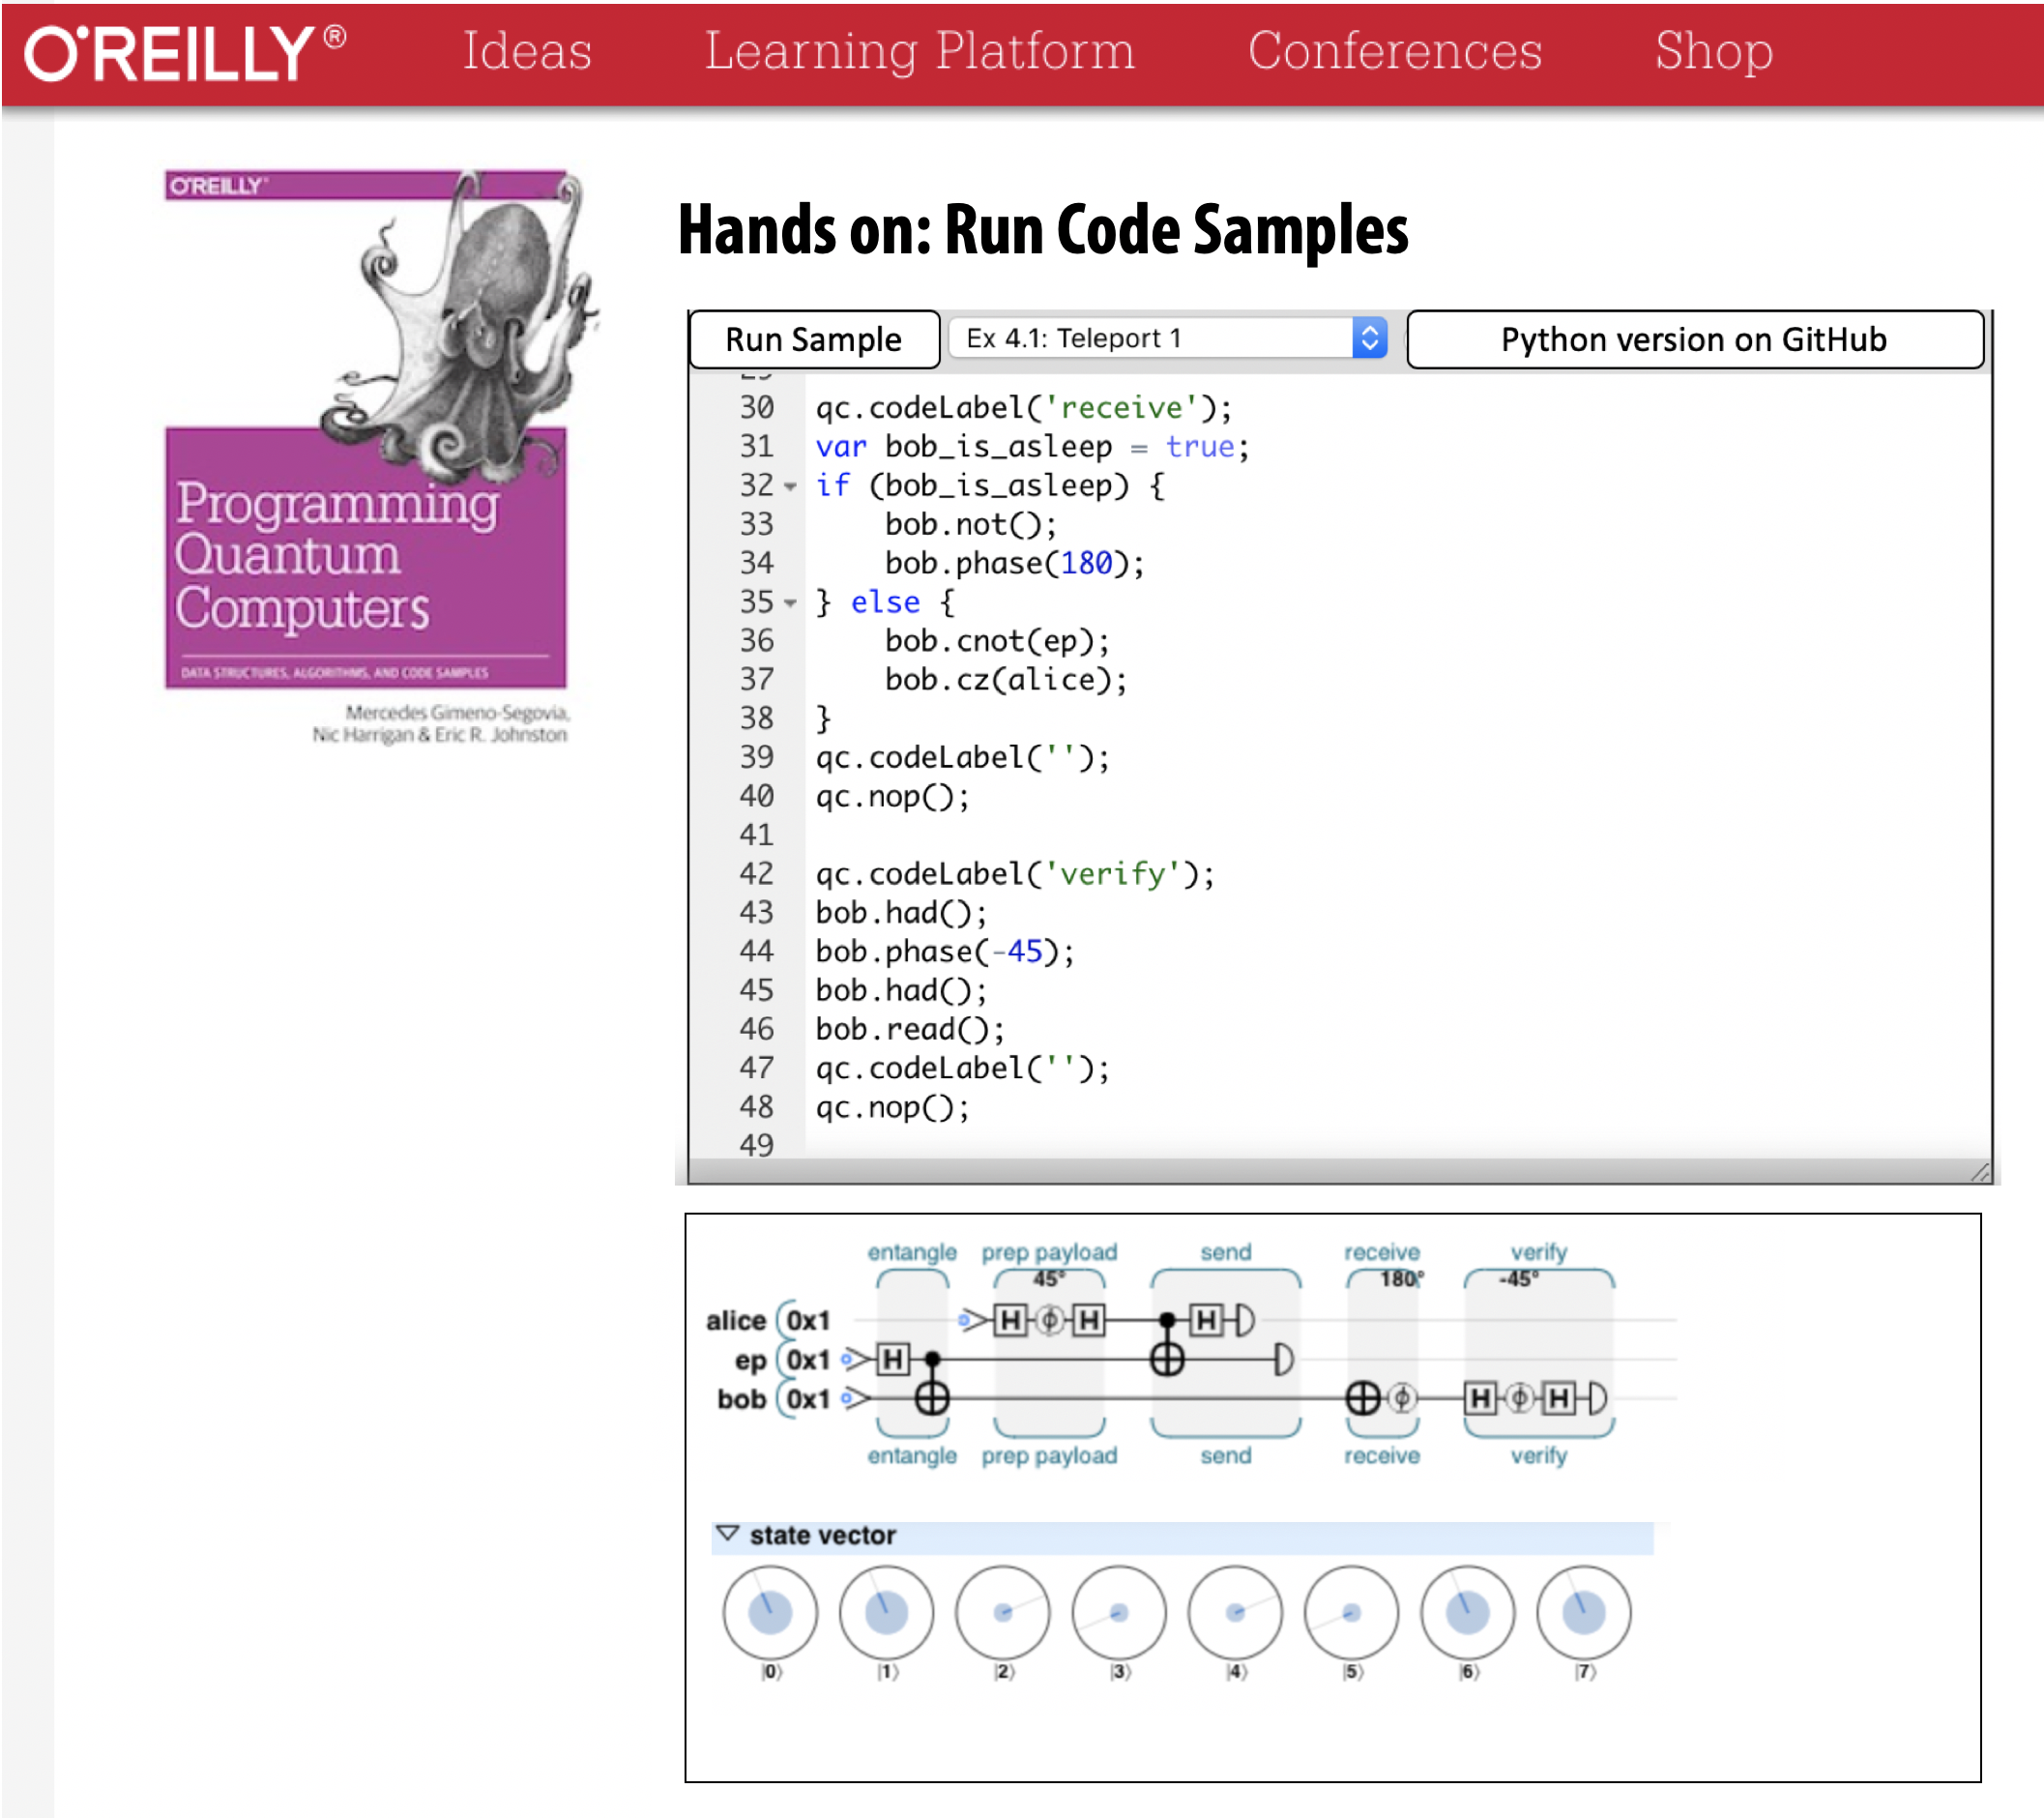This screenshot has width=2044, height=1818.
Task: Click the phase gate in the receive block
Action: tap(1402, 1401)
